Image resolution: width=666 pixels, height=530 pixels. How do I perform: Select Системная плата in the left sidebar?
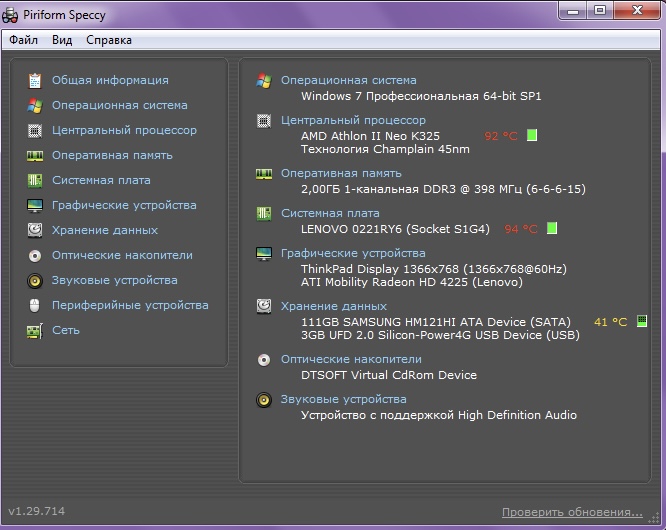tap(101, 180)
